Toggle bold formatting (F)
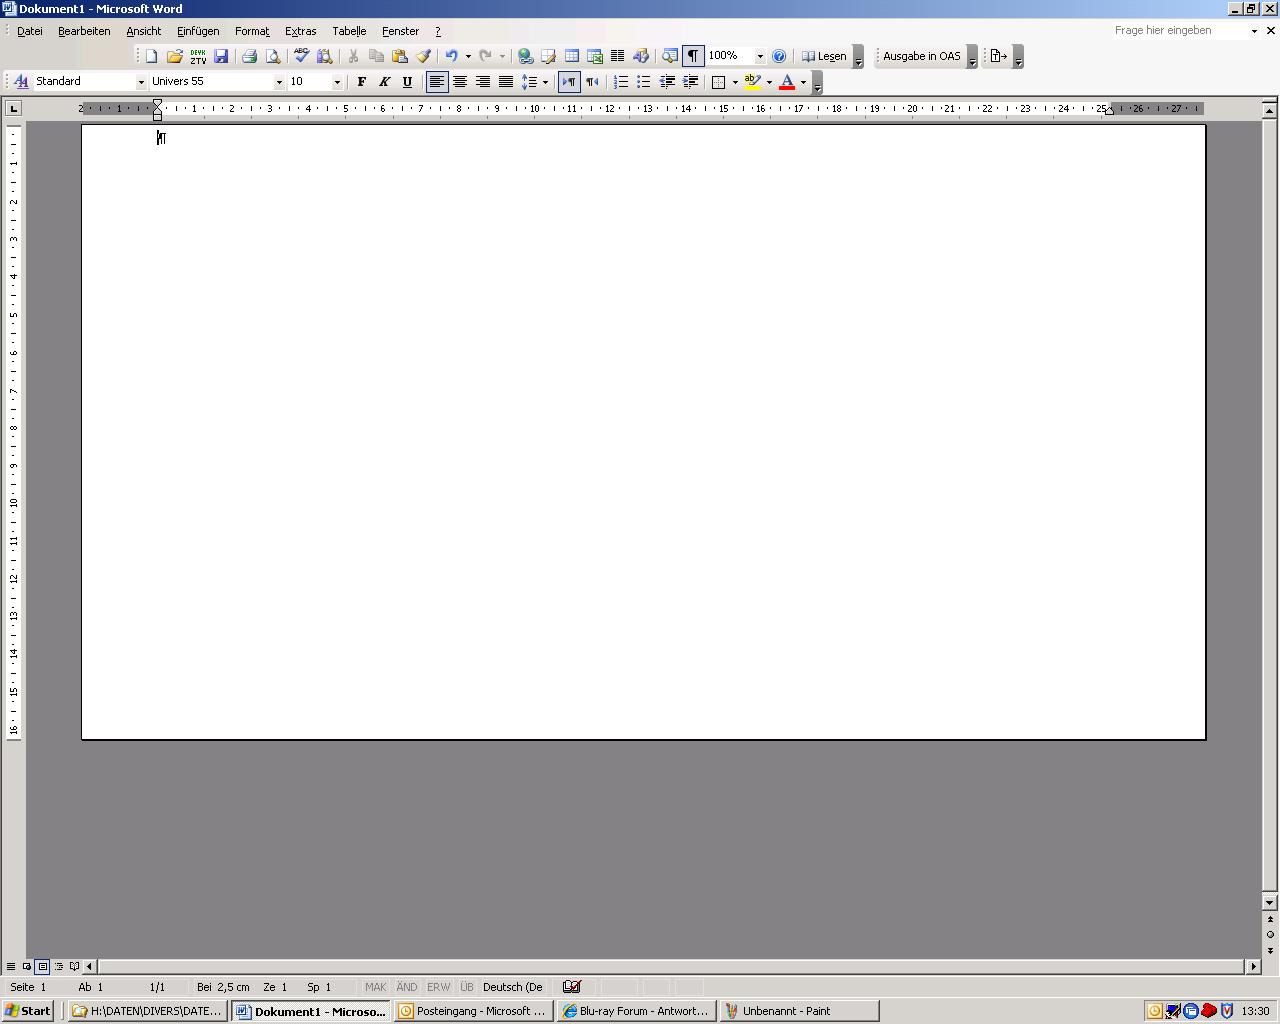Viewport: 1280px width, 1024px height. [x=361, y=82]
